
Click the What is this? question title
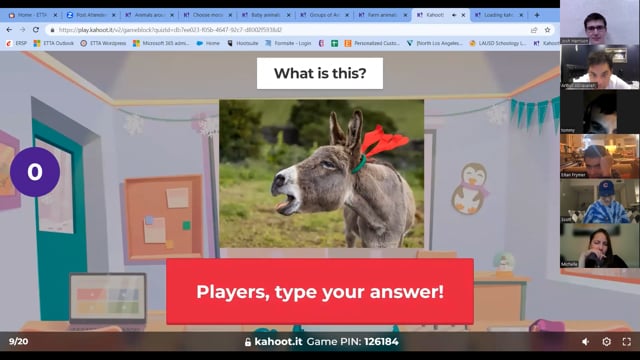pos(320,73)
